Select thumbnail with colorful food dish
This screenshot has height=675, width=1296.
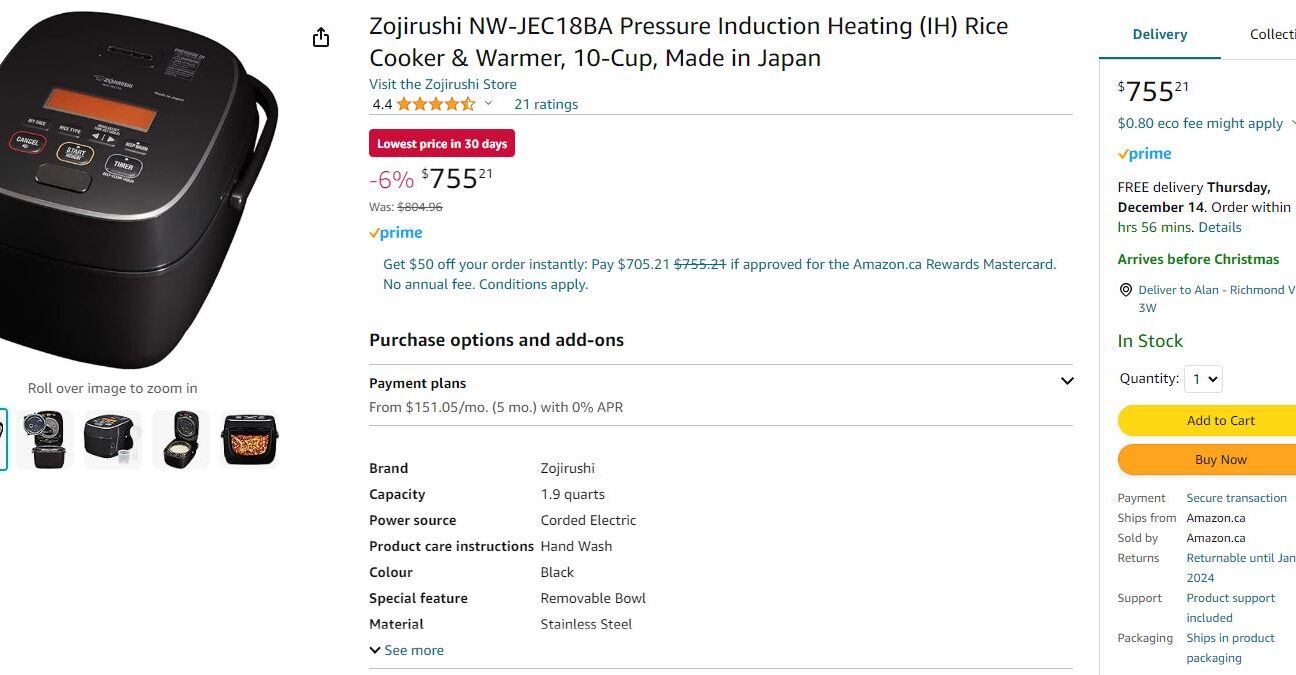click(x=249, y=439)
